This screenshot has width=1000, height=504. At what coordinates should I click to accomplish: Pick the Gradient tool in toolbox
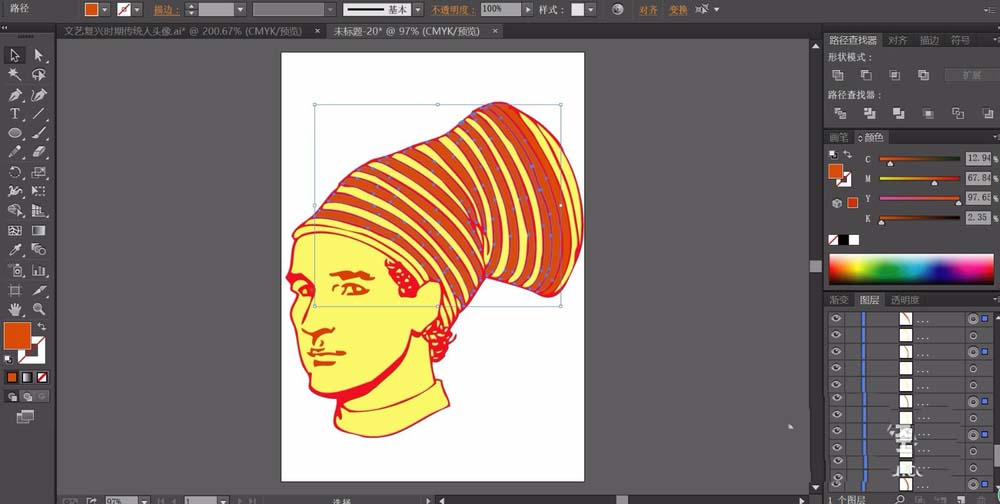pos(39,230)
